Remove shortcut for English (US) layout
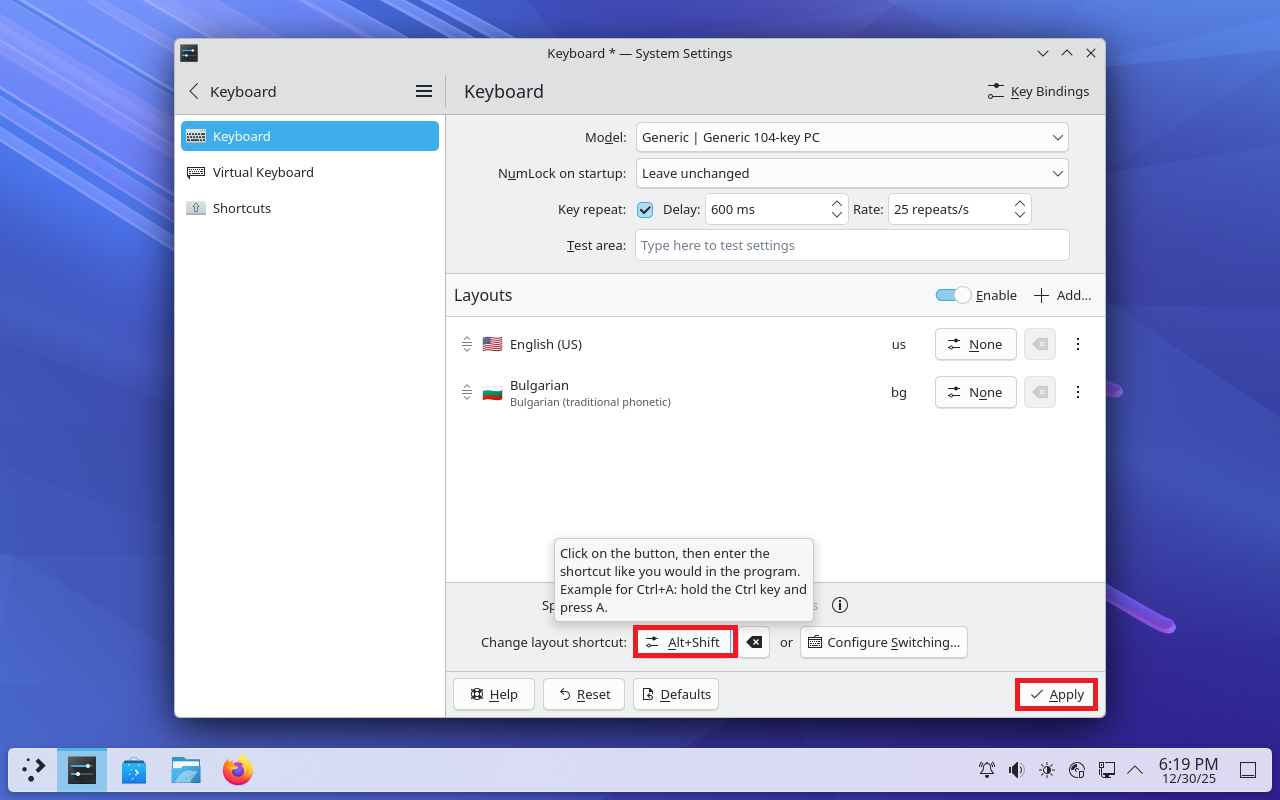Image resolution: width=1280 pixels, height=800 pixels. pos(1039,344)
